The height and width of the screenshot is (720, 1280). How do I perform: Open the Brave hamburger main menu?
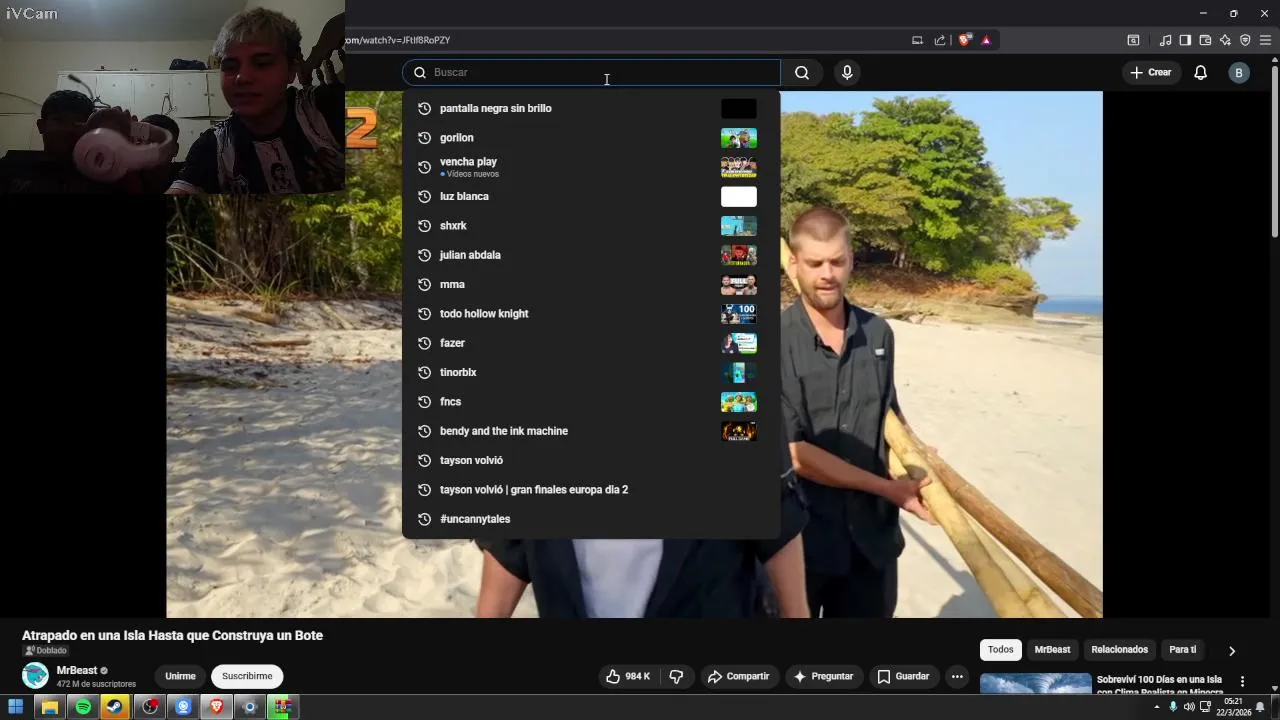coord(1265,40)
